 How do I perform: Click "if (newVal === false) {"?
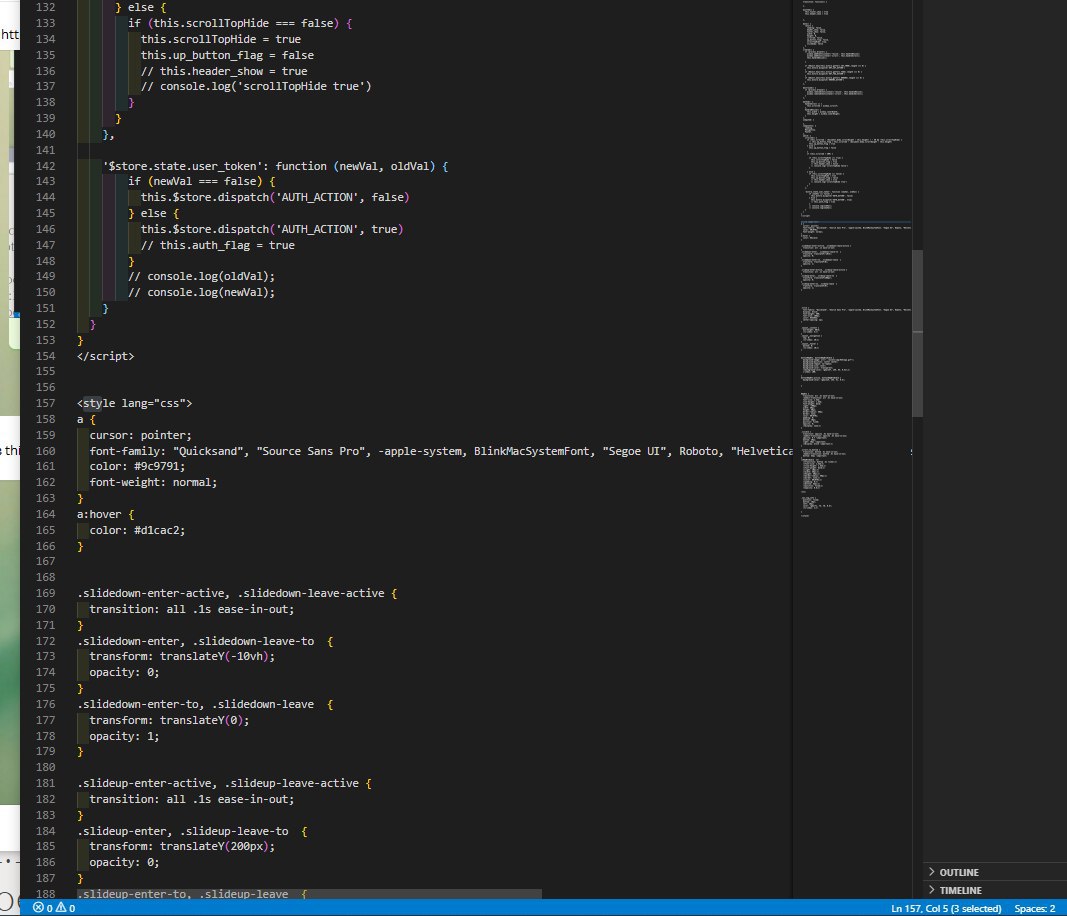pos(201,182)
